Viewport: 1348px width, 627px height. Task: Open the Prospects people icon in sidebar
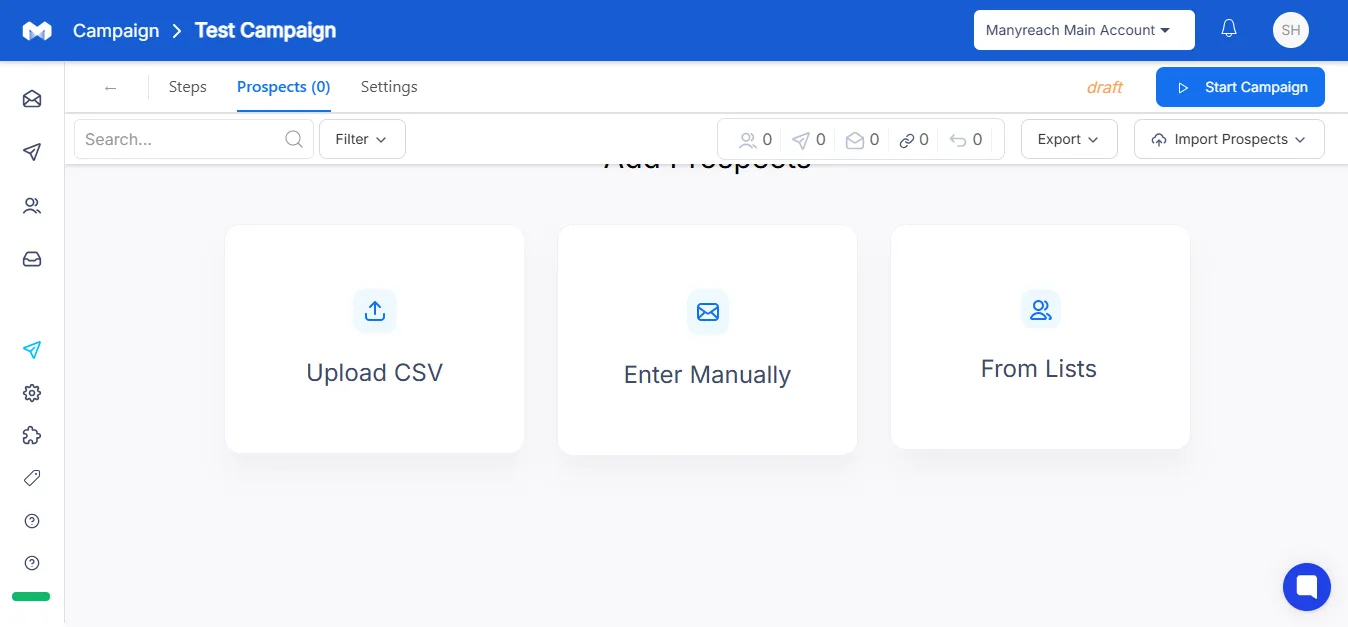[x=31, y=206]
